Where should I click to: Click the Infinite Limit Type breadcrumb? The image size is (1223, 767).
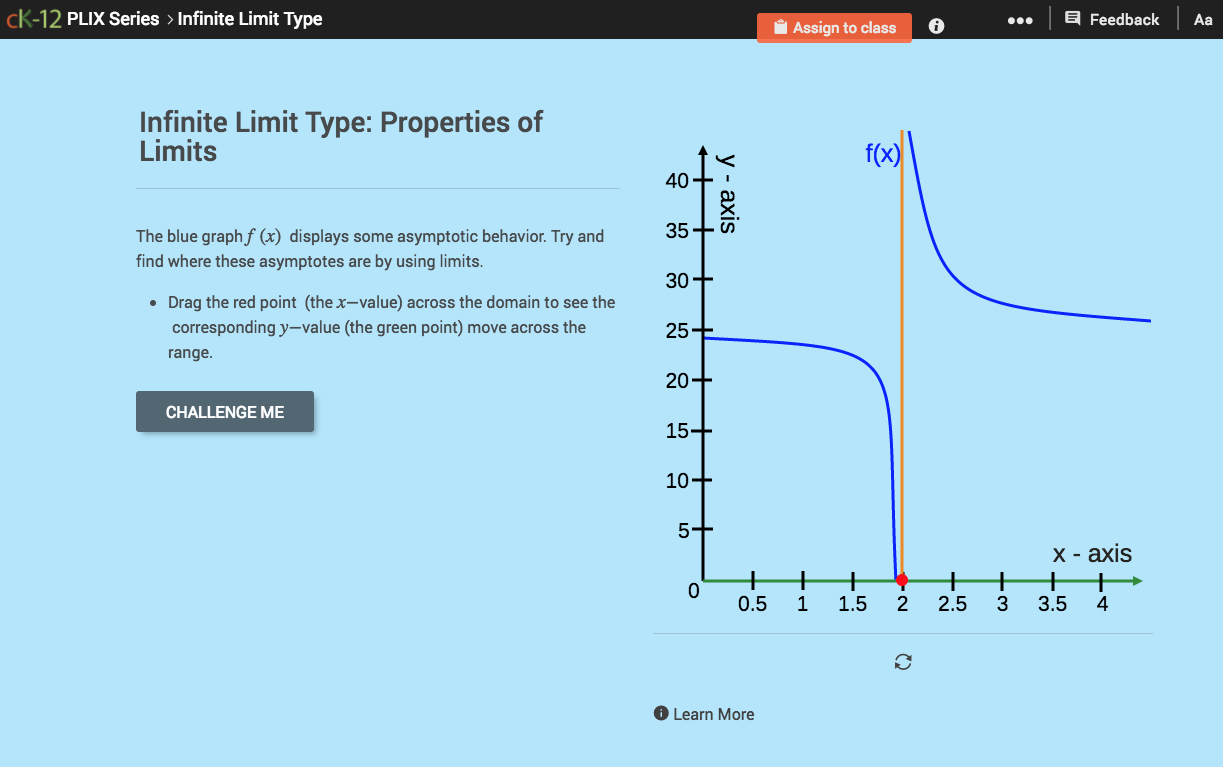[x=249, y=18]
